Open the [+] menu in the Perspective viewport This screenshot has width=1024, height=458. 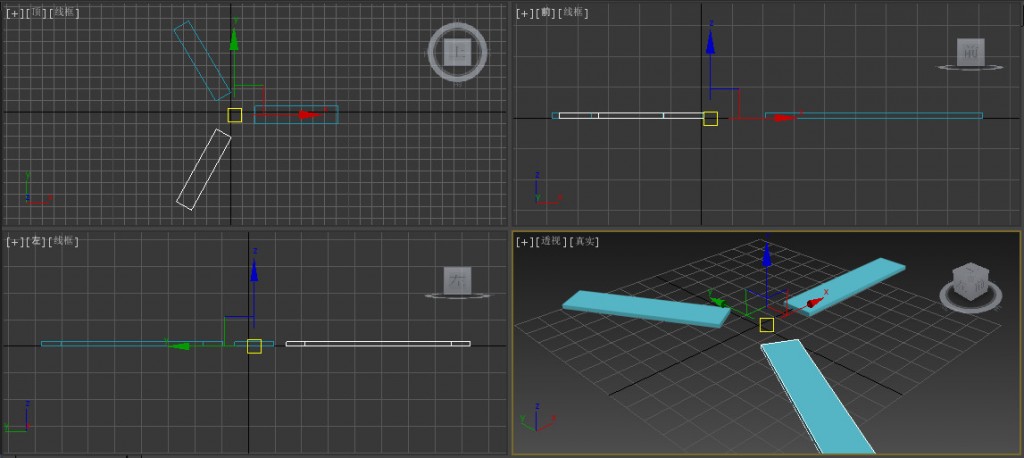[524, 241]
